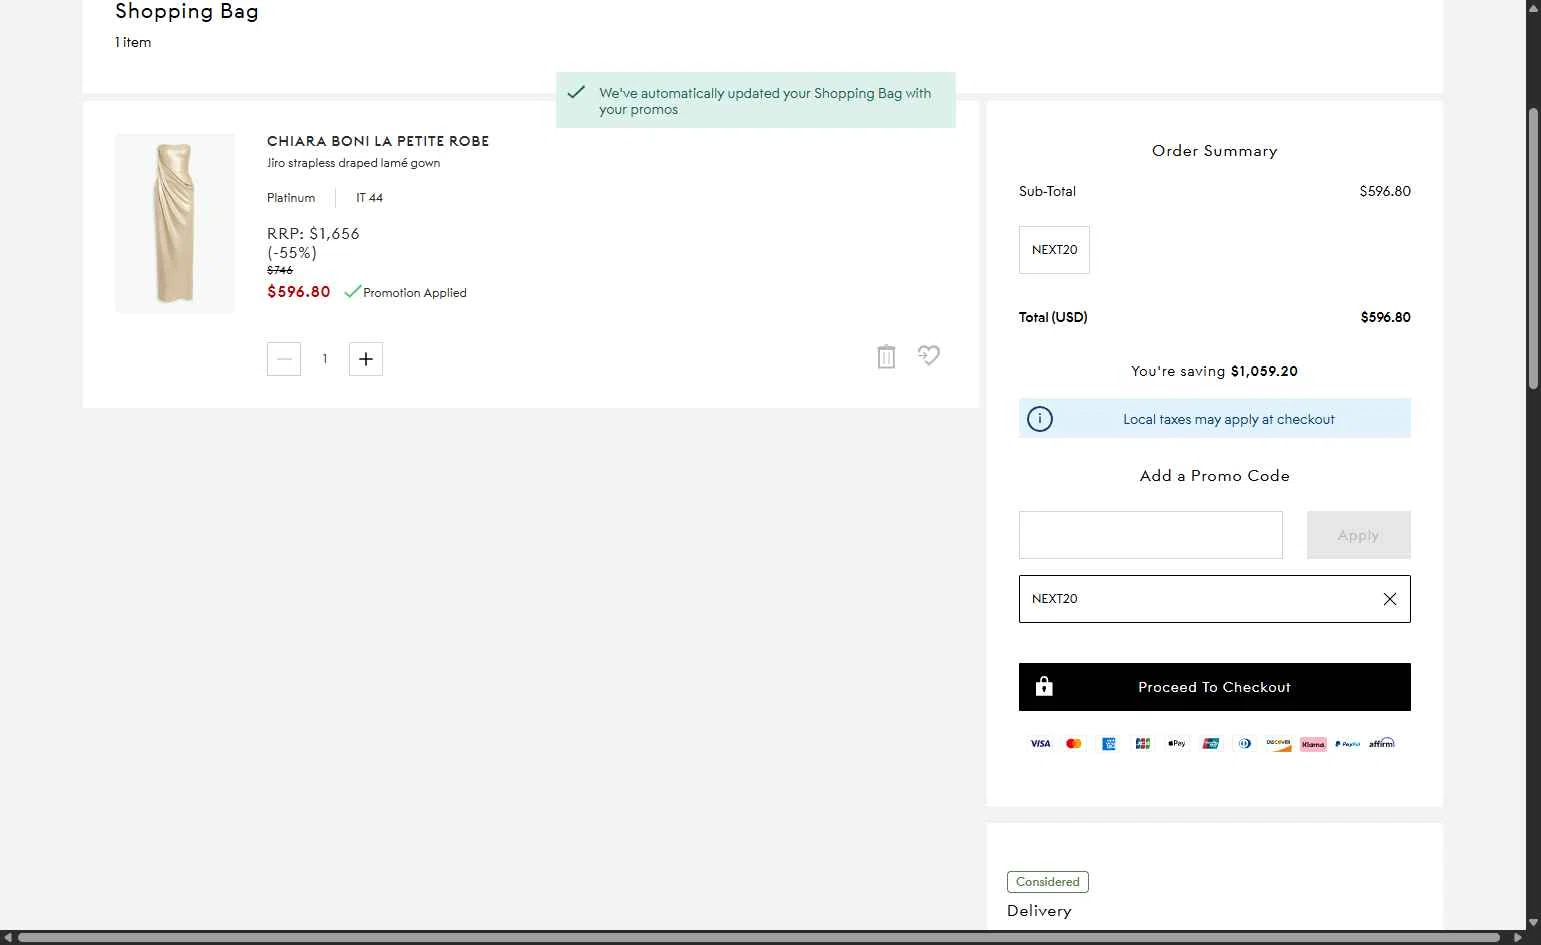The image size is (1541, 945).
Task: Click the Order Summary heading
Action: 1214,151
